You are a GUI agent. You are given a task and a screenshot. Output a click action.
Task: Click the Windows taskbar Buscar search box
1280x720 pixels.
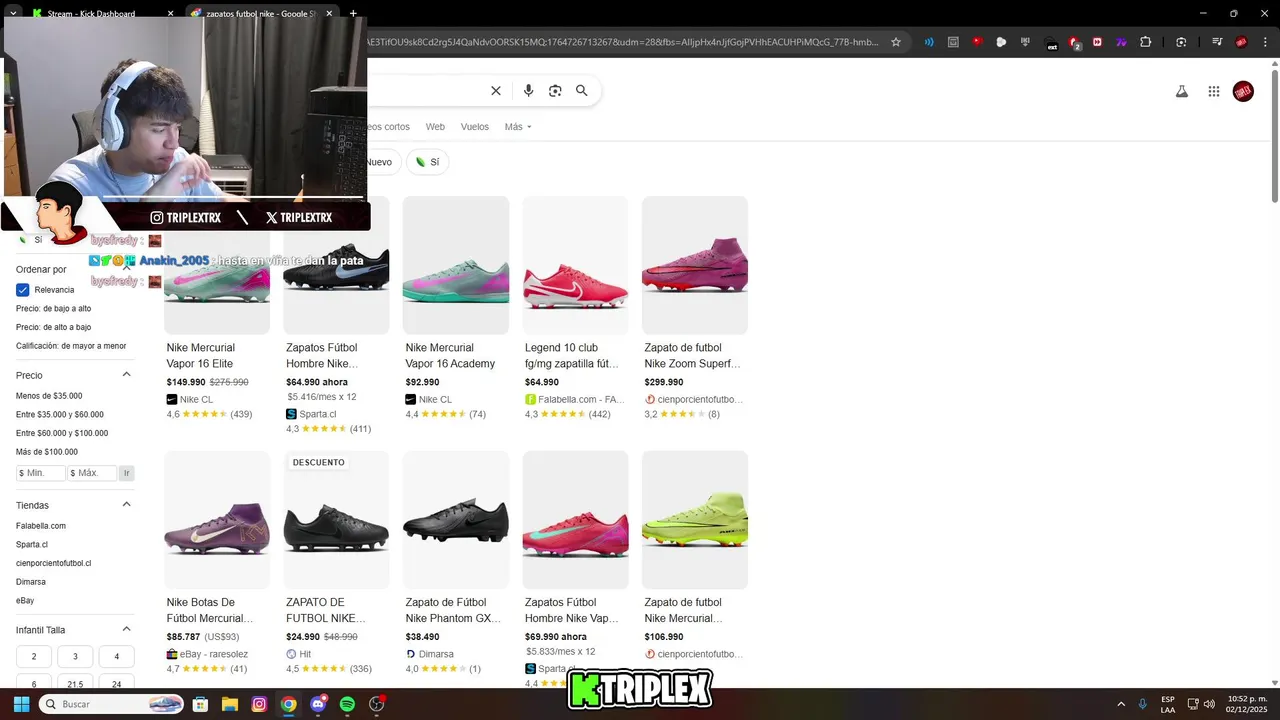tap(111, 704)
